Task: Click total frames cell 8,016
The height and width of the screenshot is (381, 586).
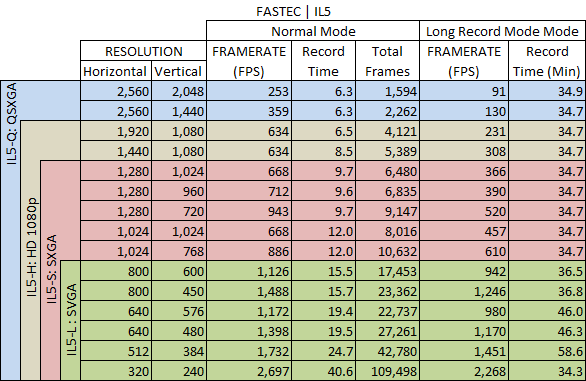Action: point(387,231)
